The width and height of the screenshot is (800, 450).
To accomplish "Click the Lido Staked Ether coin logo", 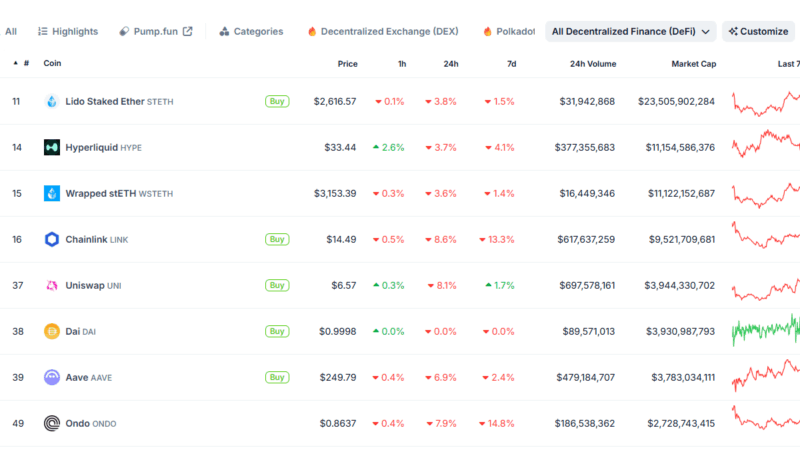I will click(52, 102).
